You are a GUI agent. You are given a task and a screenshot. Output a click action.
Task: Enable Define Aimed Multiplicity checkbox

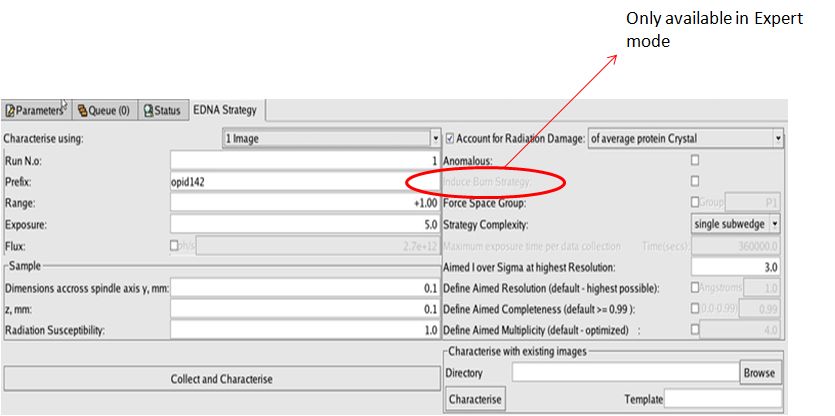click(x=695, y=330)
